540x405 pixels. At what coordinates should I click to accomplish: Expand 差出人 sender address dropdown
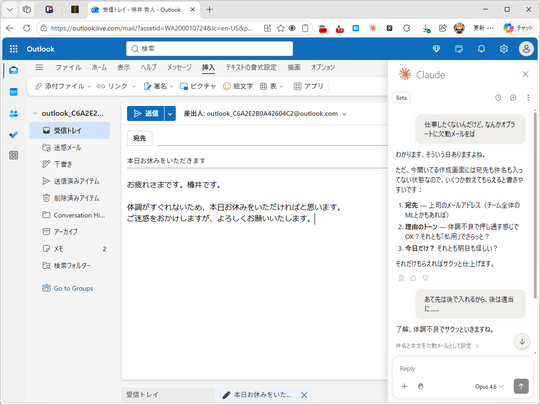[x=344, y=114]
